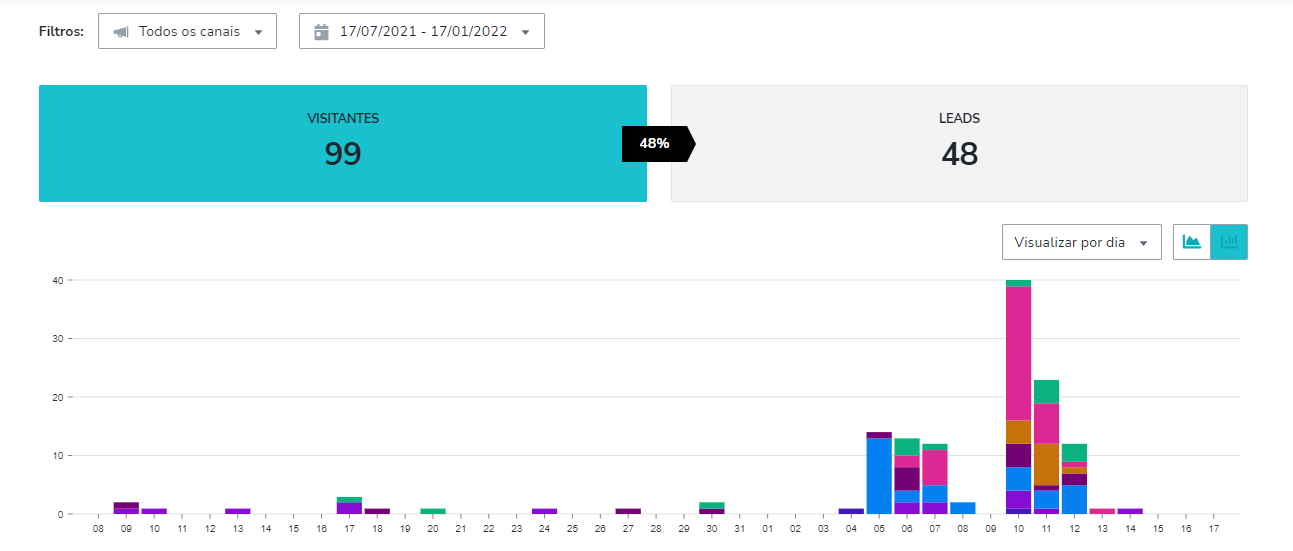Click the visitor count number 99
This screenshot has height=551, width=1293.
(x=342, y=154)
